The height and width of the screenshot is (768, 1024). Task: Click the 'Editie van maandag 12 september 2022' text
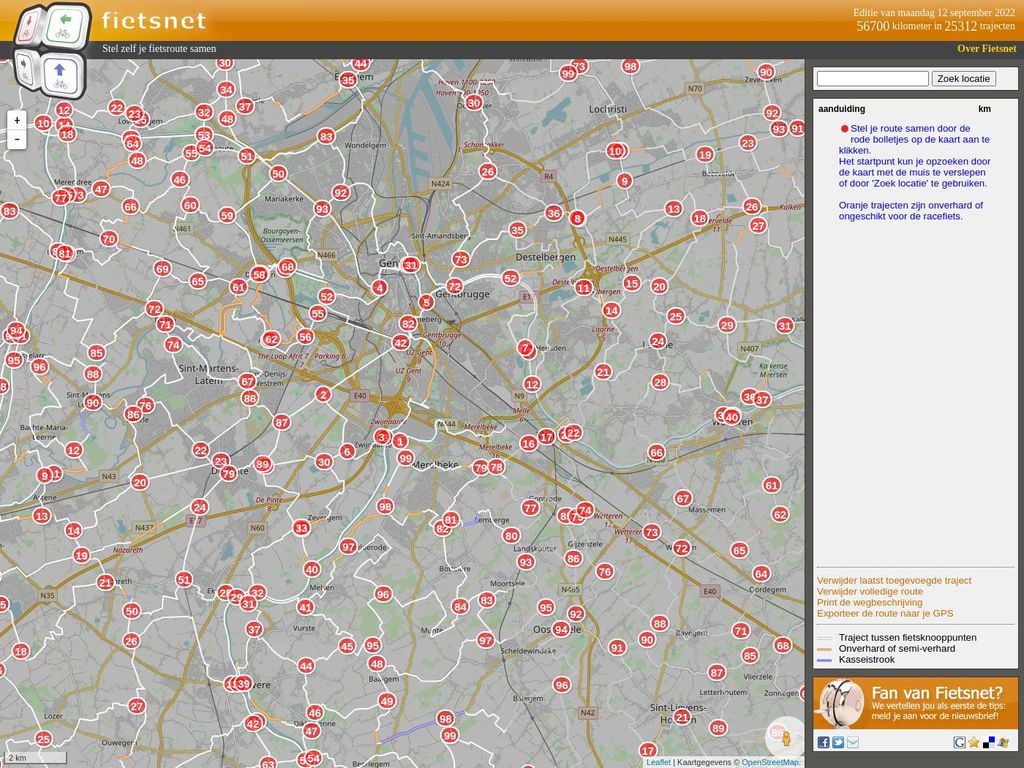pos(934,12)
